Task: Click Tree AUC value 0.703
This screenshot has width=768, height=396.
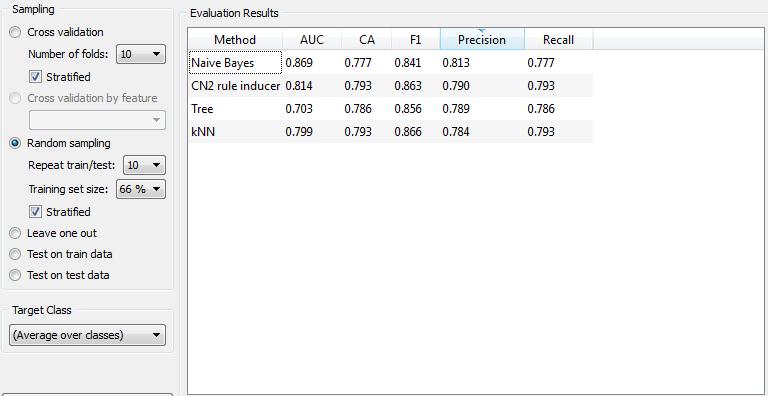Action: pyautogui.click(x=299, y=109)
